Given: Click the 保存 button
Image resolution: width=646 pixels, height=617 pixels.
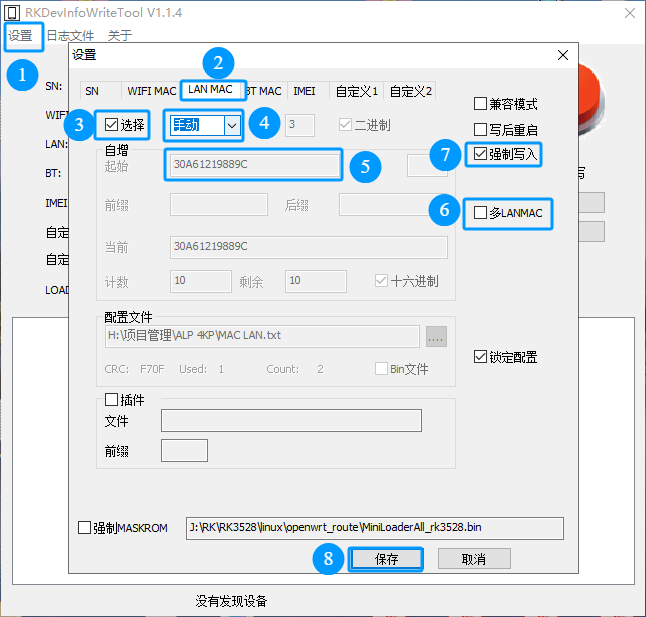Looking at the screenshot, I should (x=386, y=559).
